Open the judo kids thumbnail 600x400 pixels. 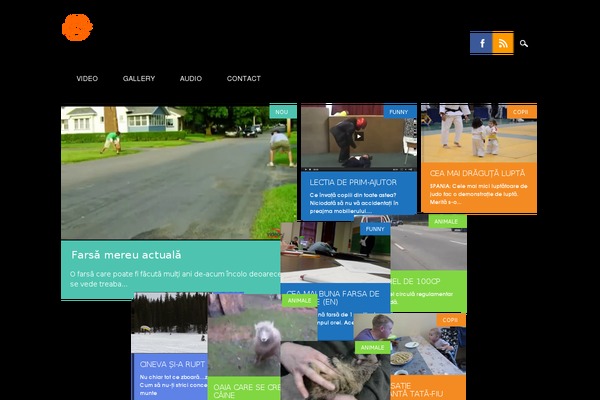point(479,133)
